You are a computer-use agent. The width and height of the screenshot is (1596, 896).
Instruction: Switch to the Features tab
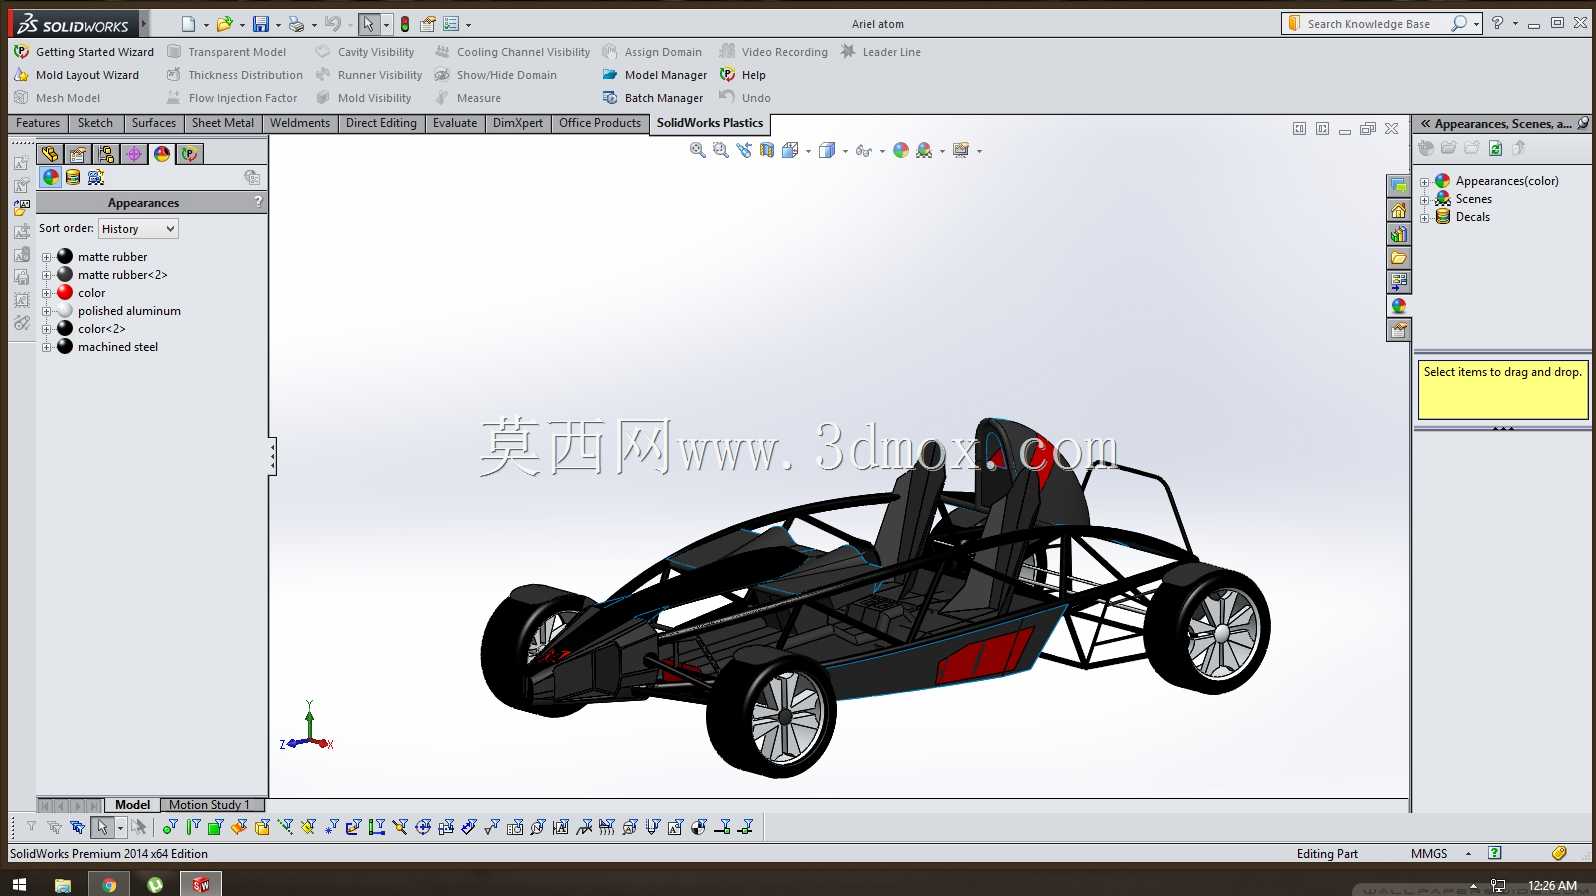point(38,123)
